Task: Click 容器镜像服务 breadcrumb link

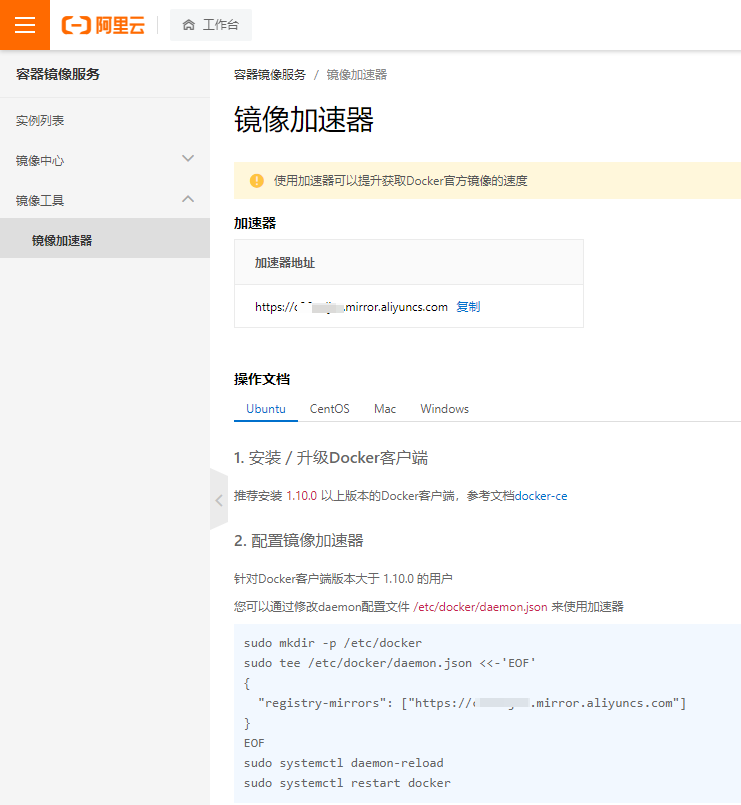Action: coord(270,75)
